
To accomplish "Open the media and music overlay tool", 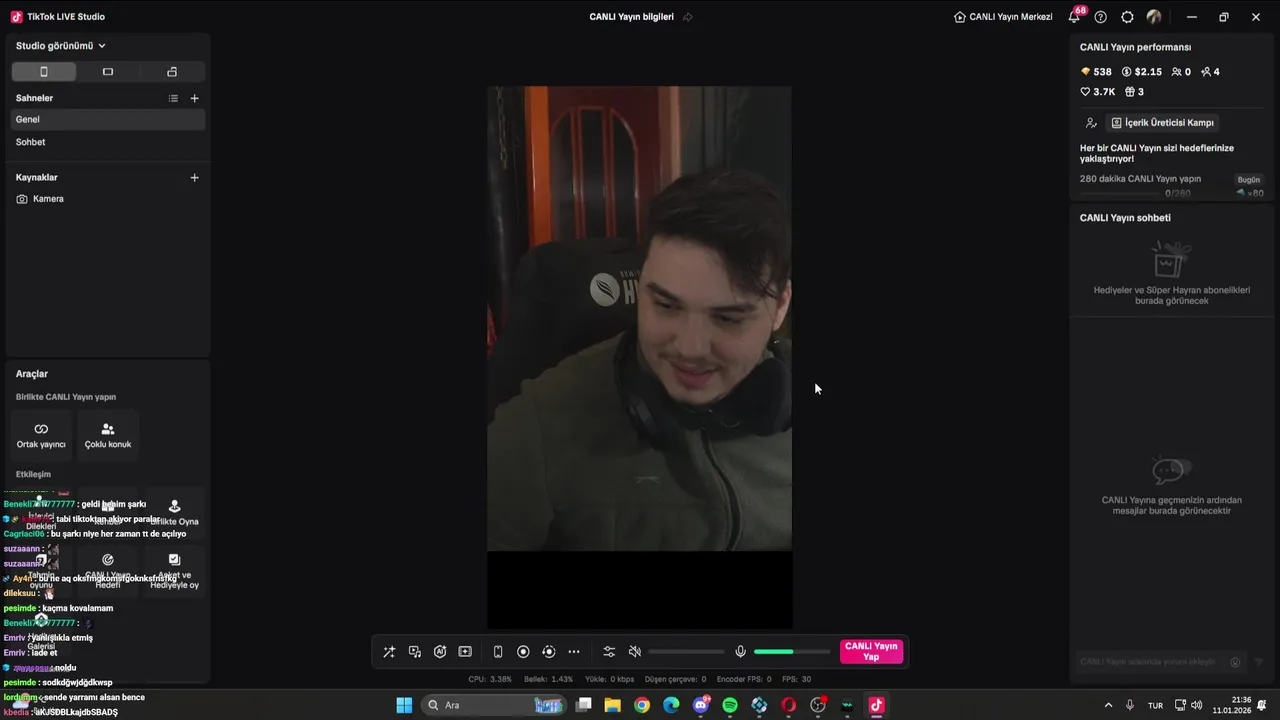I will [x=415, y=652].
